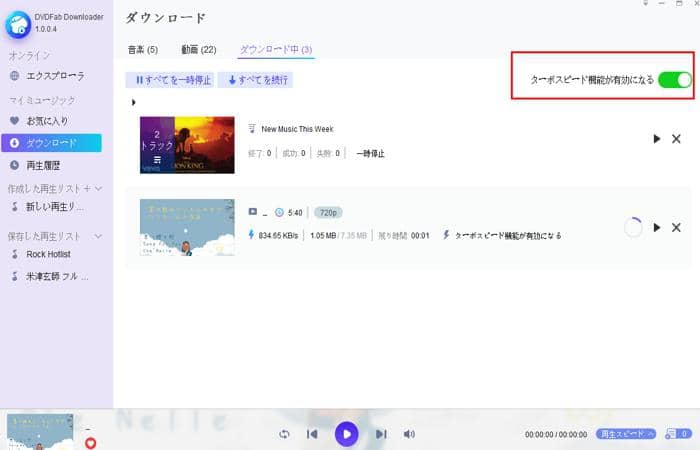Click the お気に入り heart icon in sidebar
The width and height of the screenshot is (700, 450).
[x=14, y=121]
